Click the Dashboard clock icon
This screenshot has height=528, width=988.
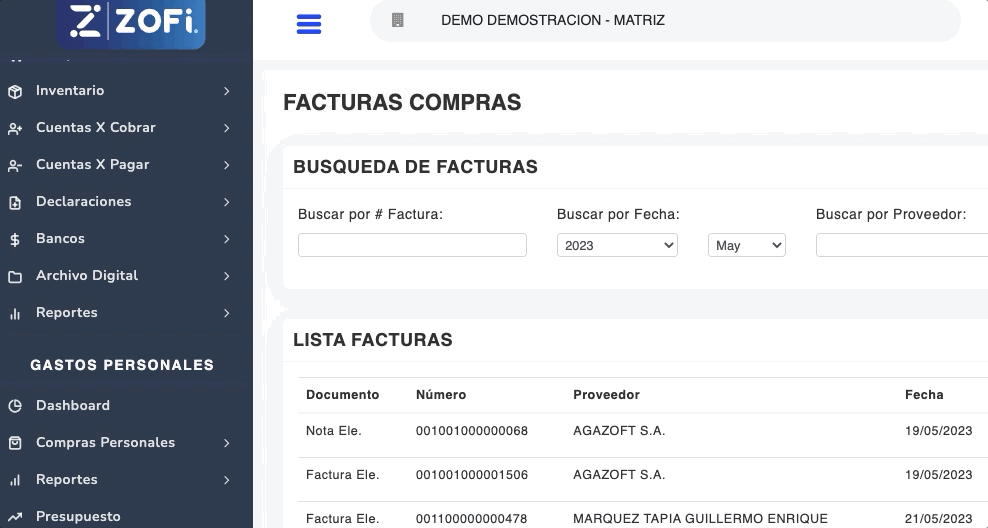(x=15, y=406)
